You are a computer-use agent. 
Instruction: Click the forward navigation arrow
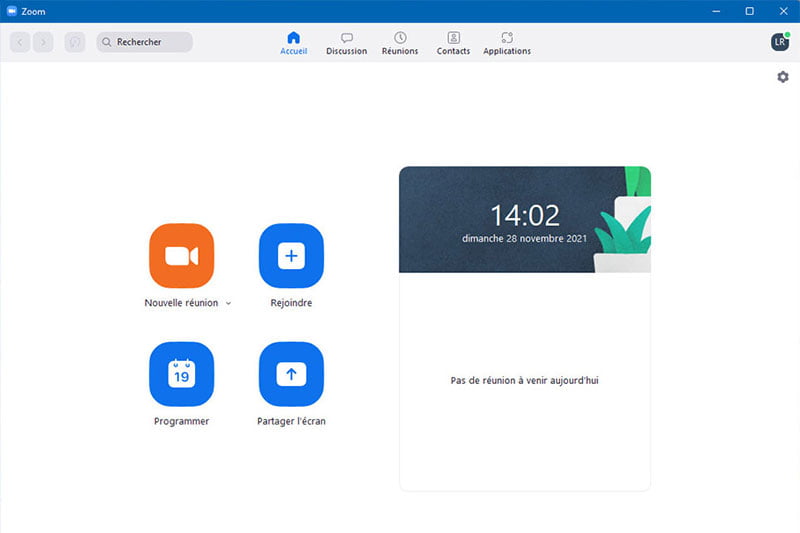point(43,42)
